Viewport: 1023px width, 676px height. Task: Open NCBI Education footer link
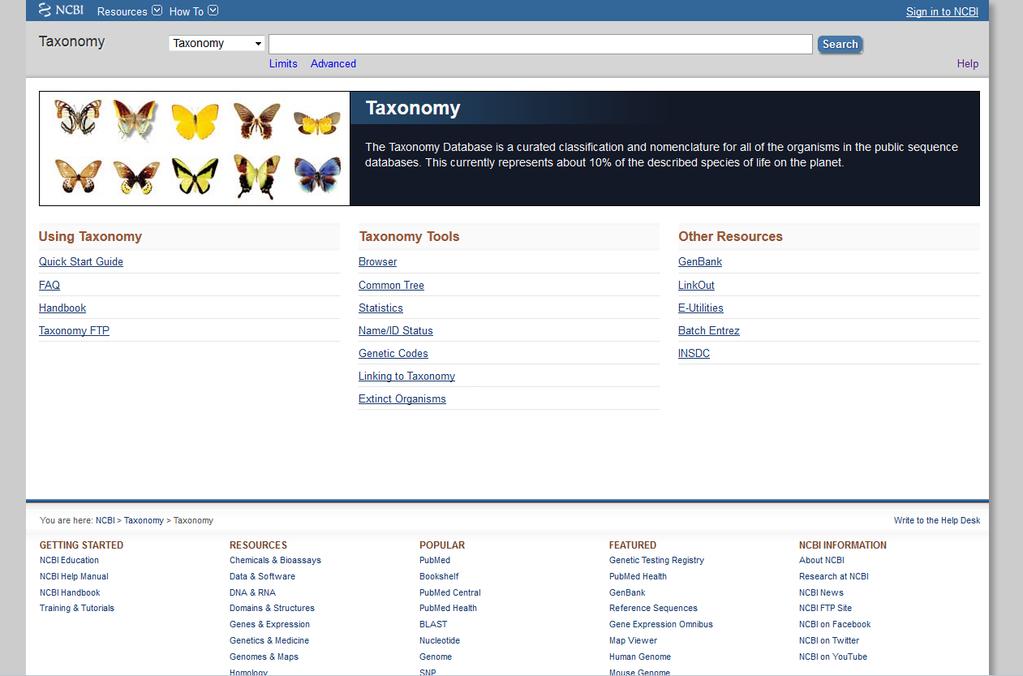pyautogui.click(x=69, y=561)
